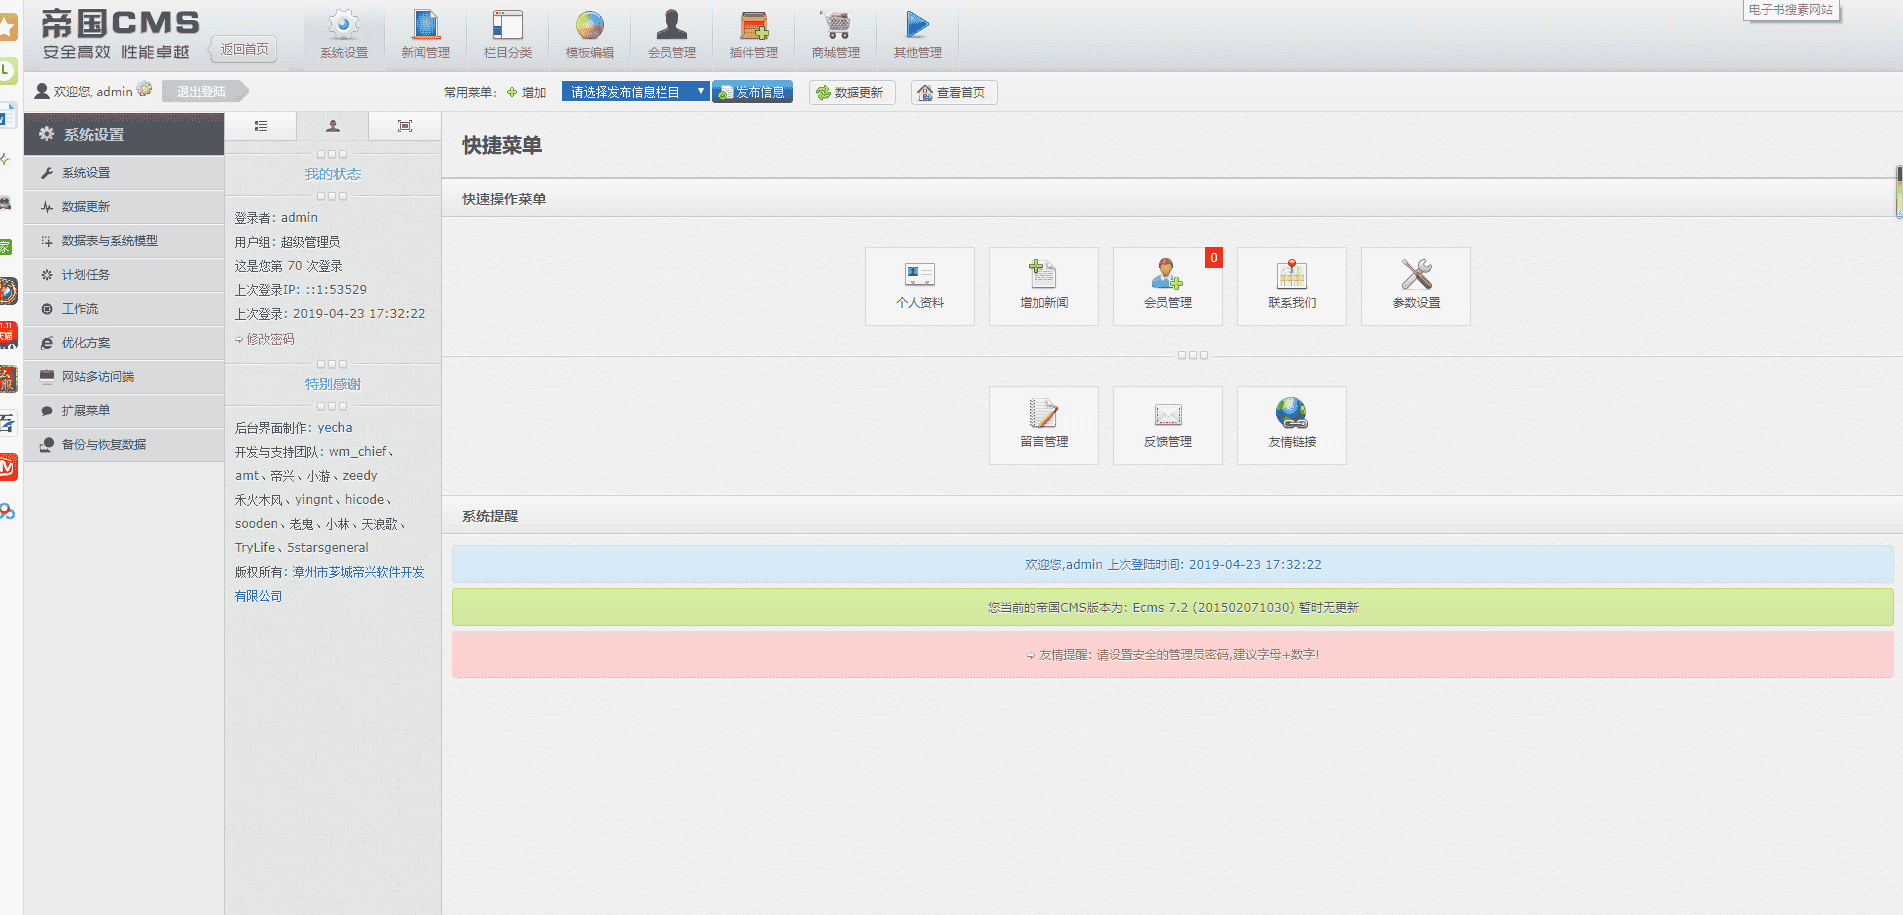The image size is (1903, 915).
Task: Select 数据更新 in the left sidebar
Action: click(x=124, y=207)
